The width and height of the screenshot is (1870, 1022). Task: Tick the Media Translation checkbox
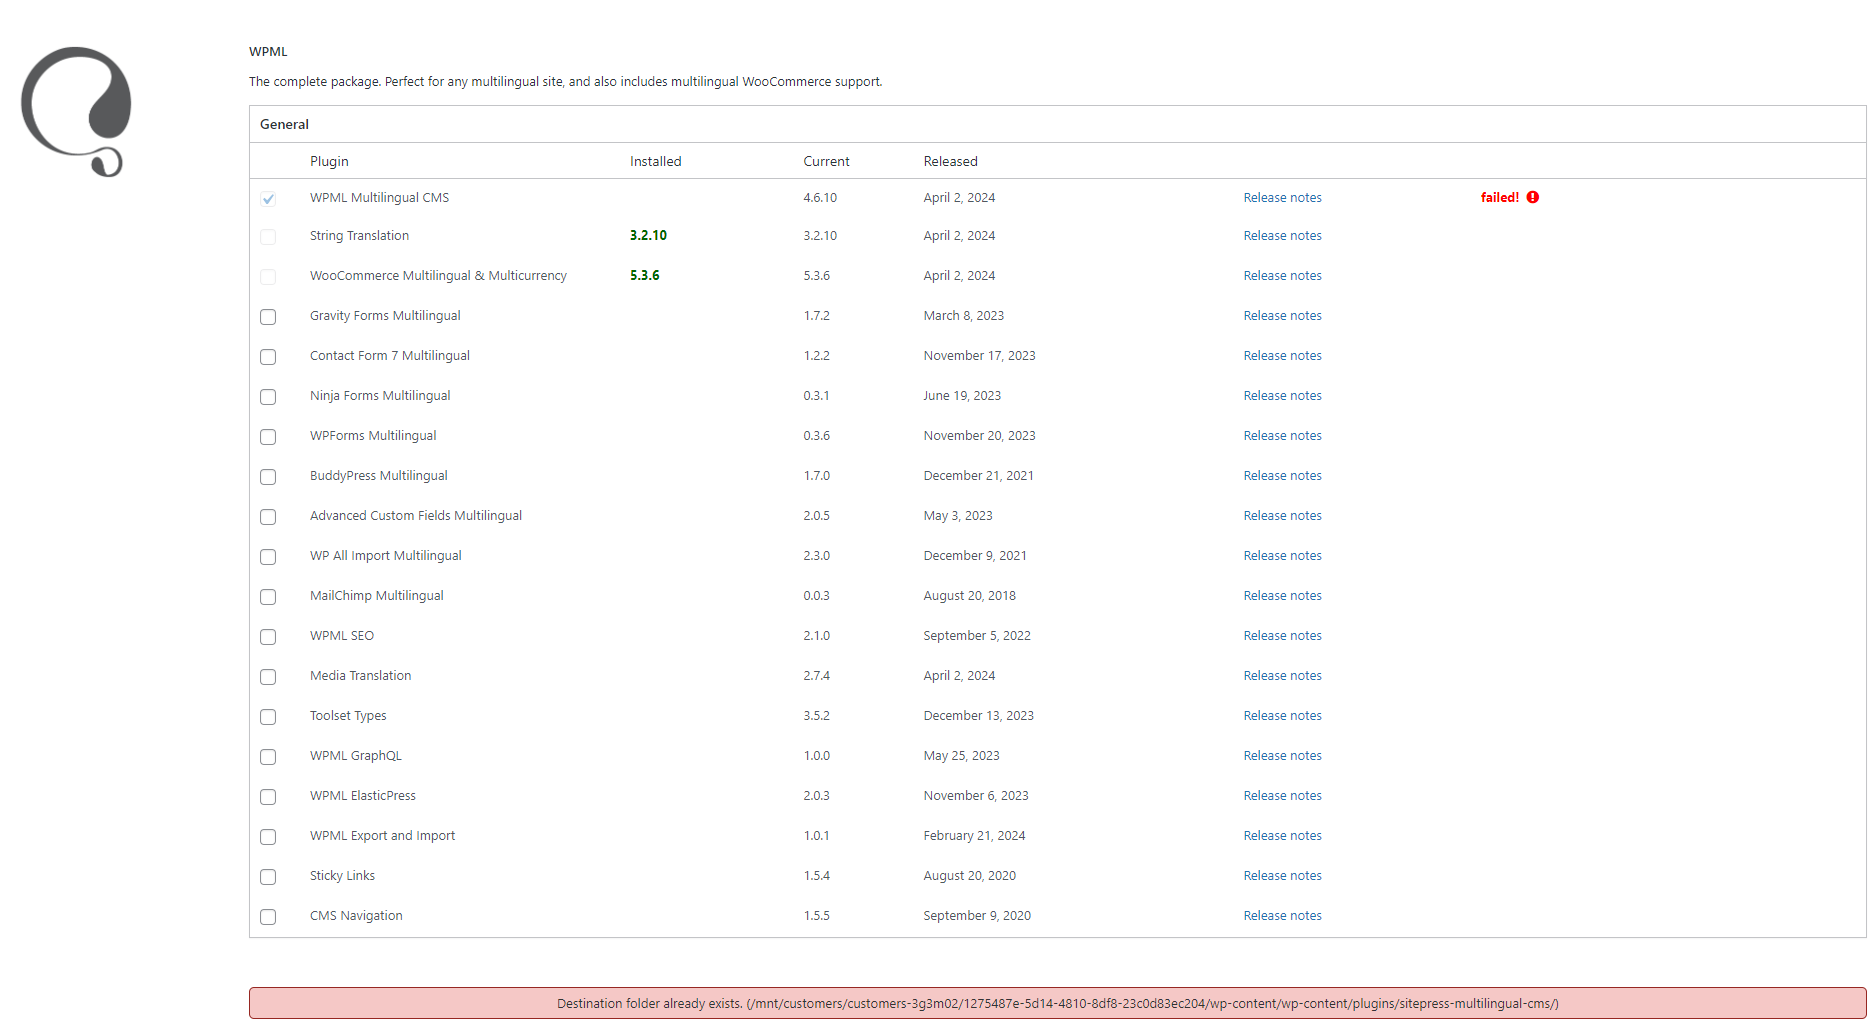coord(268,677)
